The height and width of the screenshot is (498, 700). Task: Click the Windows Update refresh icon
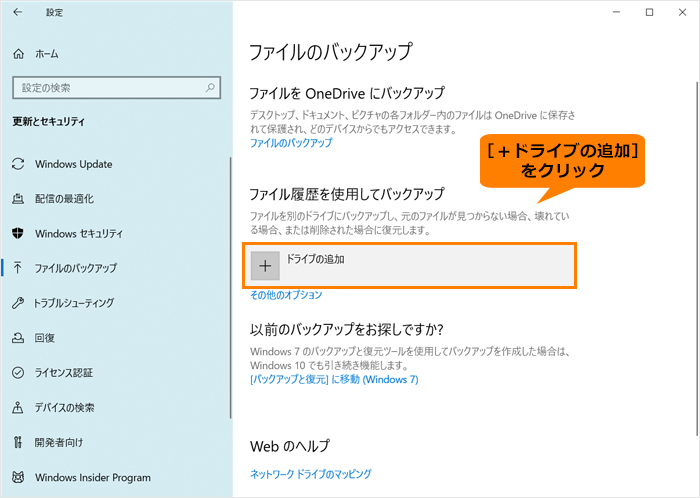[x=18, y=164]
